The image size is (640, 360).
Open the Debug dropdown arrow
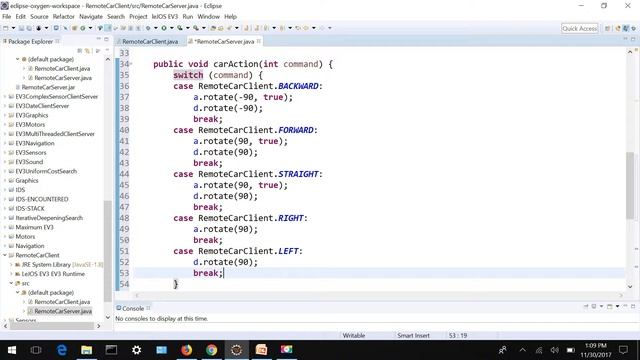point(156,28)
